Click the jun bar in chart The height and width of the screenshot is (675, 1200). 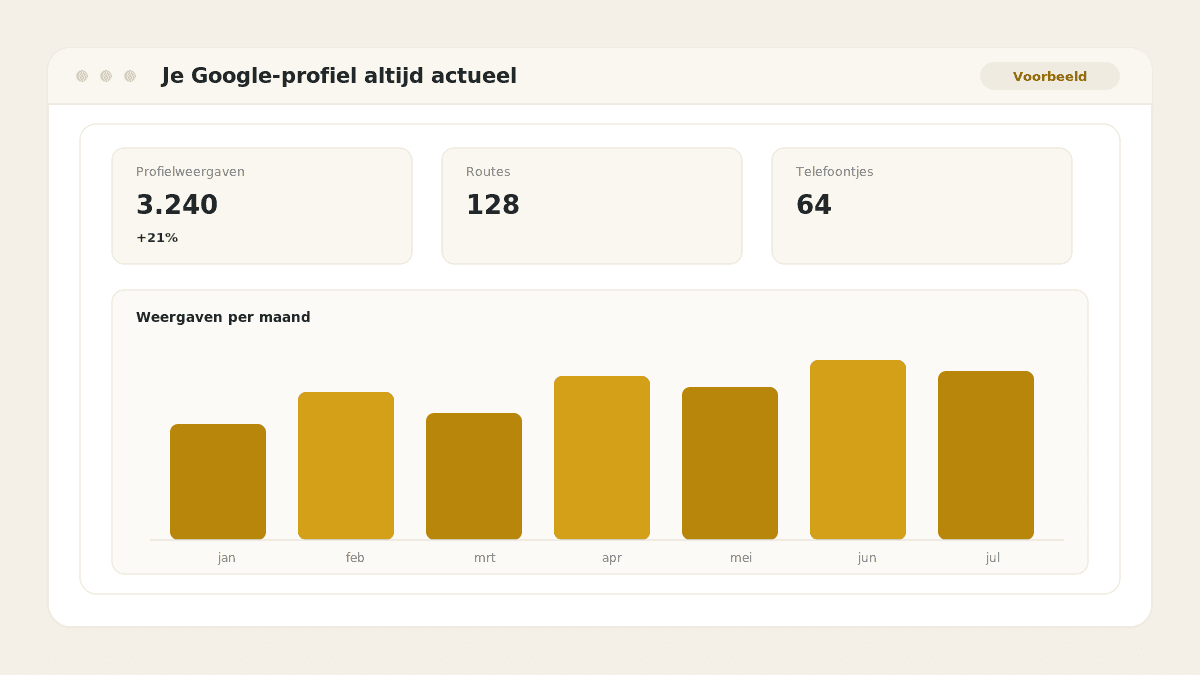858,450
